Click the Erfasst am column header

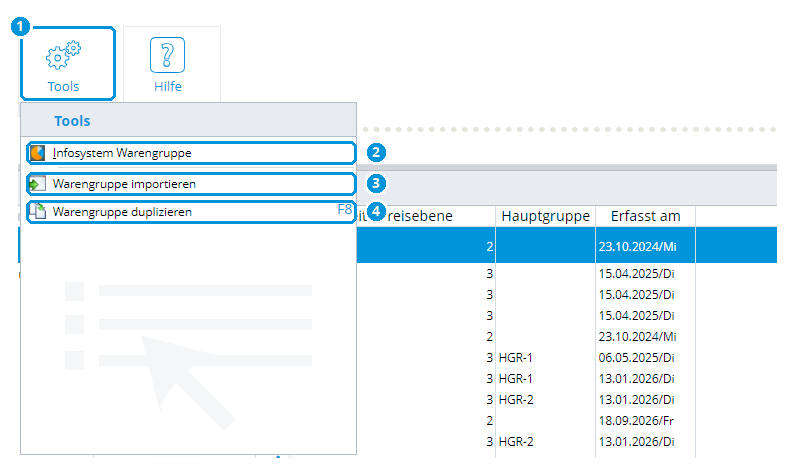coord(645,216)
